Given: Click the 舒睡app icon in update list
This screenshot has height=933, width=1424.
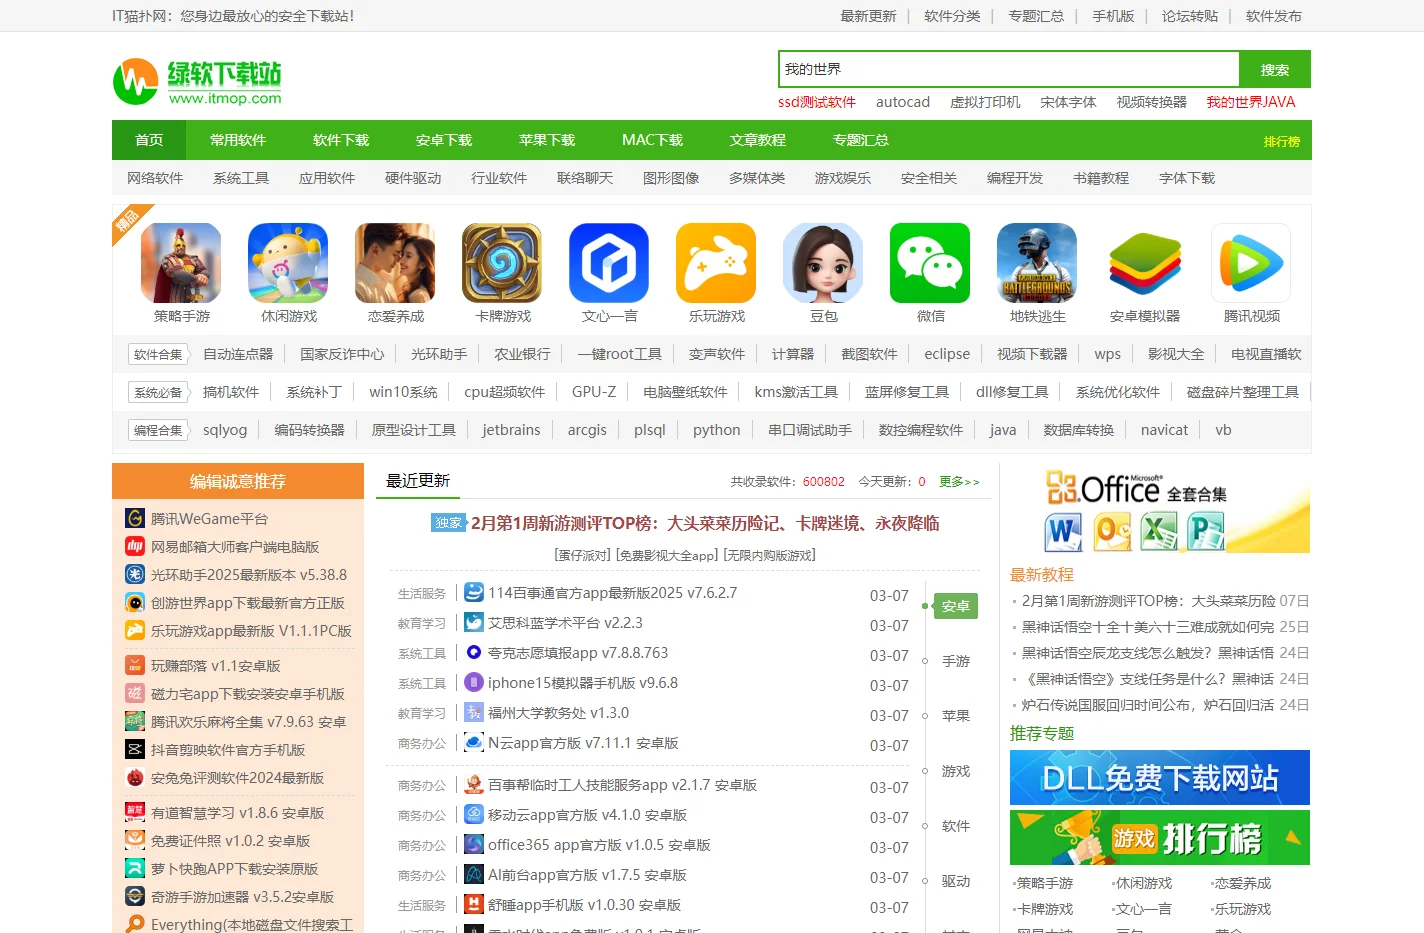Looking at the screenshot, I should coord(474,904).
